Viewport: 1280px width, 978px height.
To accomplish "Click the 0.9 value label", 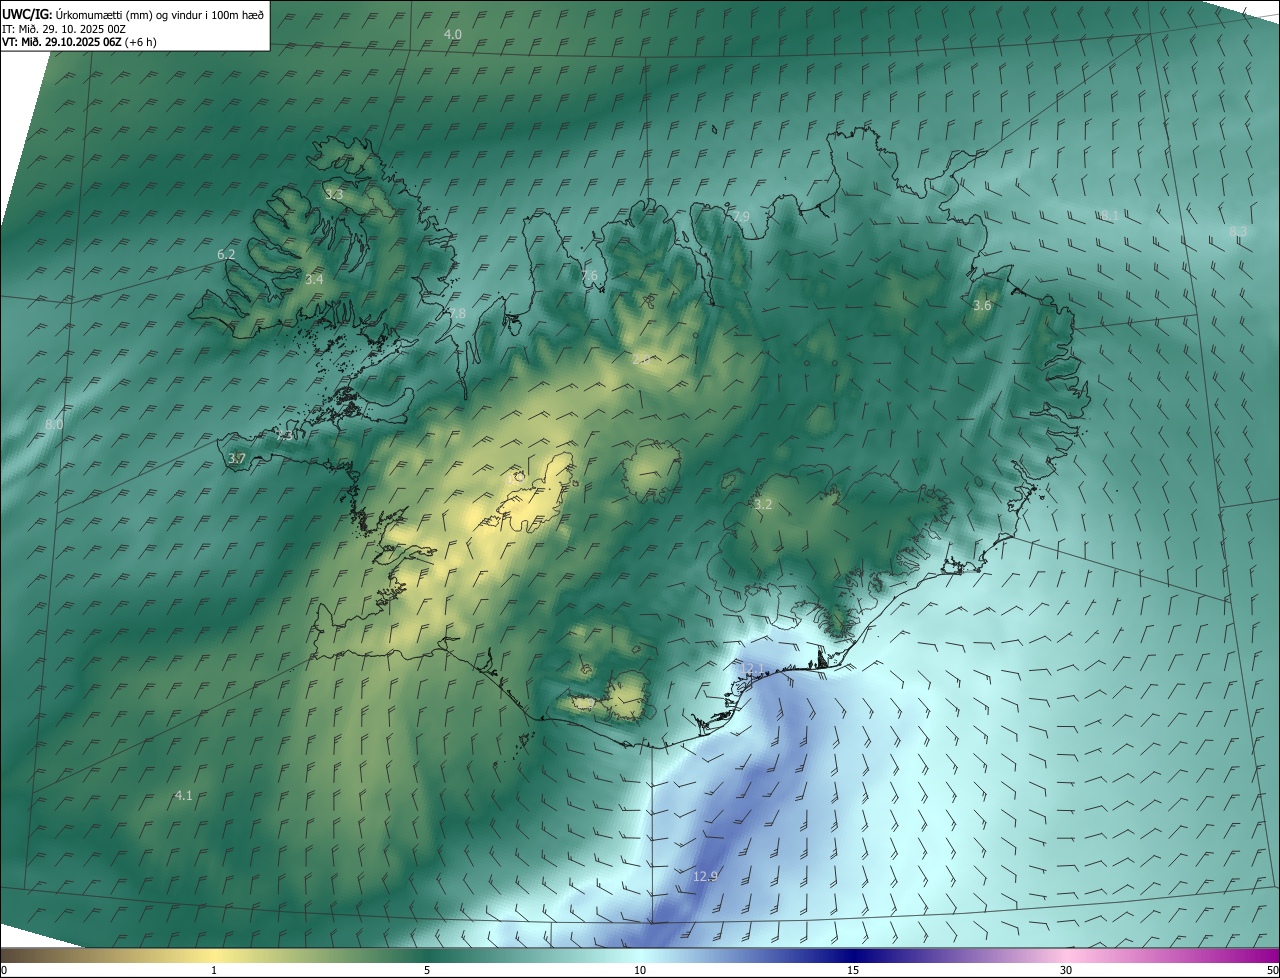I will pos(517,478).
